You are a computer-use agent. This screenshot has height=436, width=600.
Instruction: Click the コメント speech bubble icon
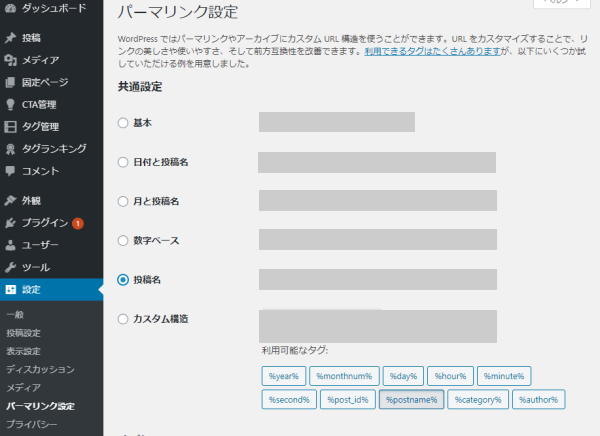click(11, 171)
